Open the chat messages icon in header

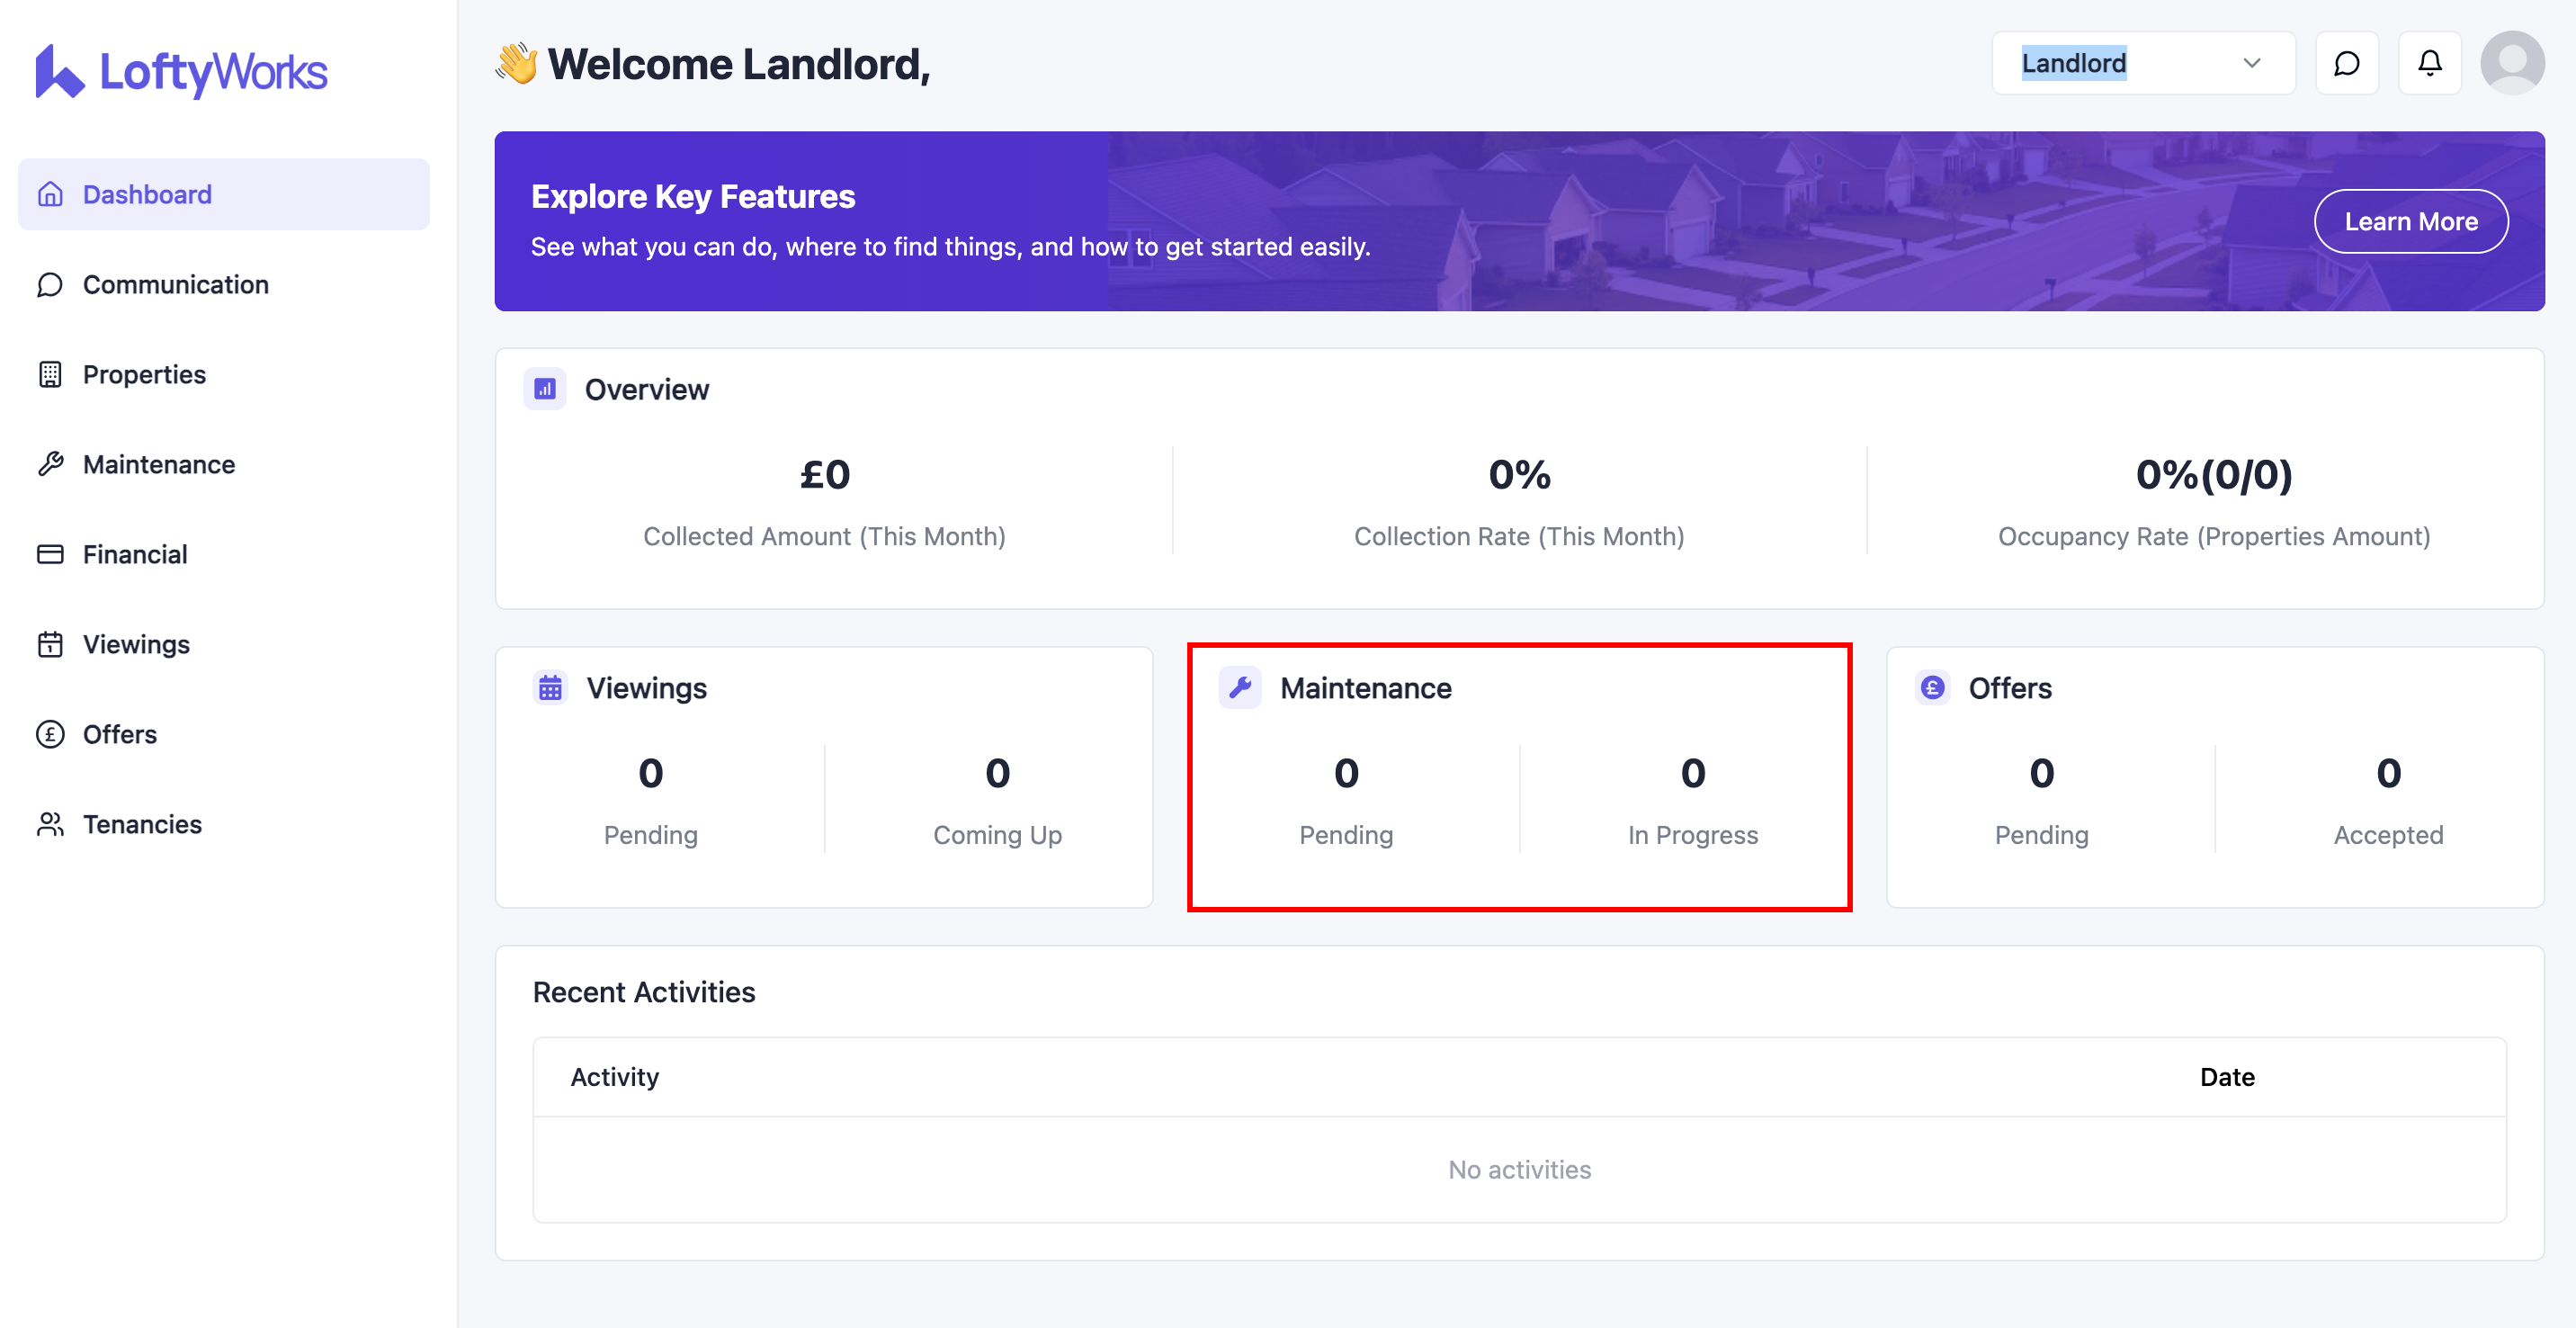[2346, 64]
